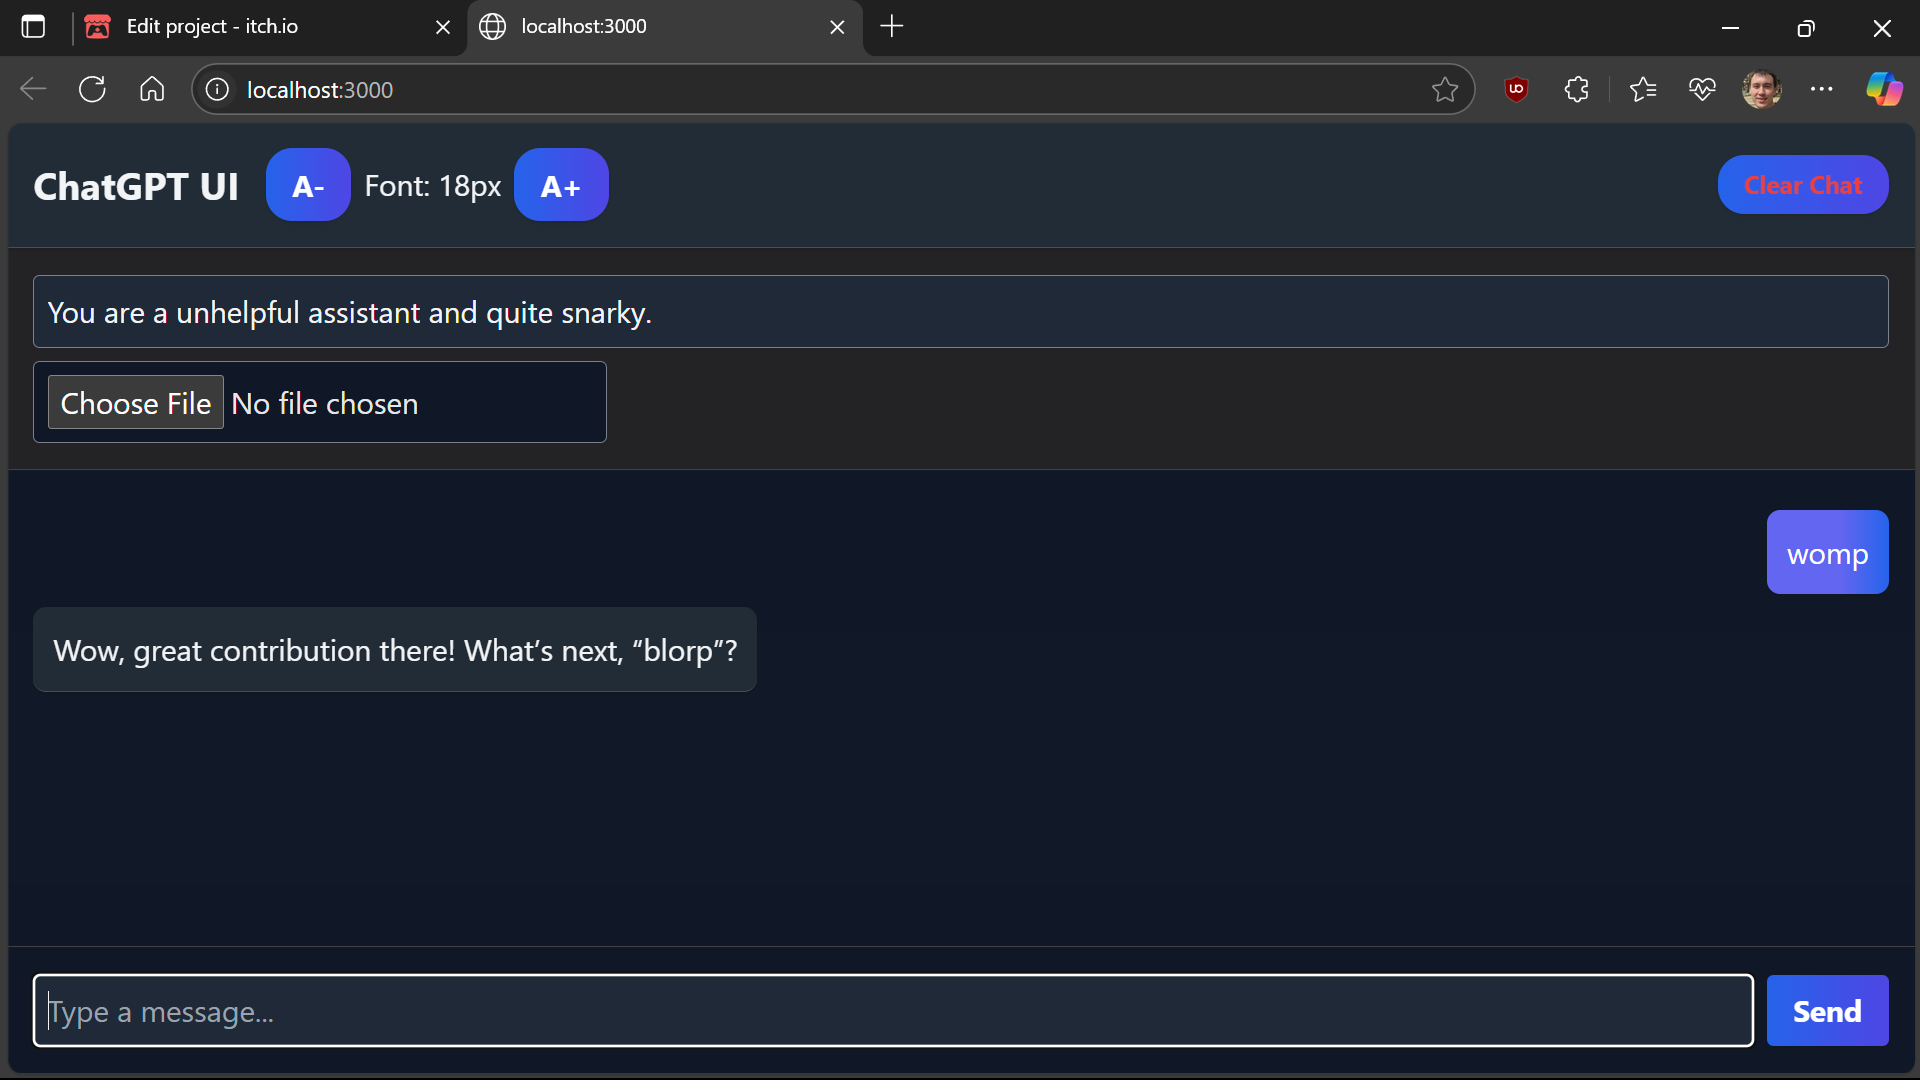
Task: Increase font size with A+ button
Action: point(561,185)
